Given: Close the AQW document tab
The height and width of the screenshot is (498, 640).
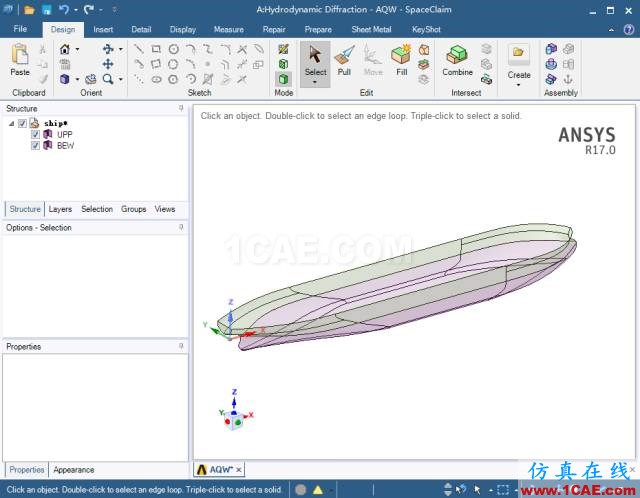Looking at the screenshot, I should [x=239, y=470].
